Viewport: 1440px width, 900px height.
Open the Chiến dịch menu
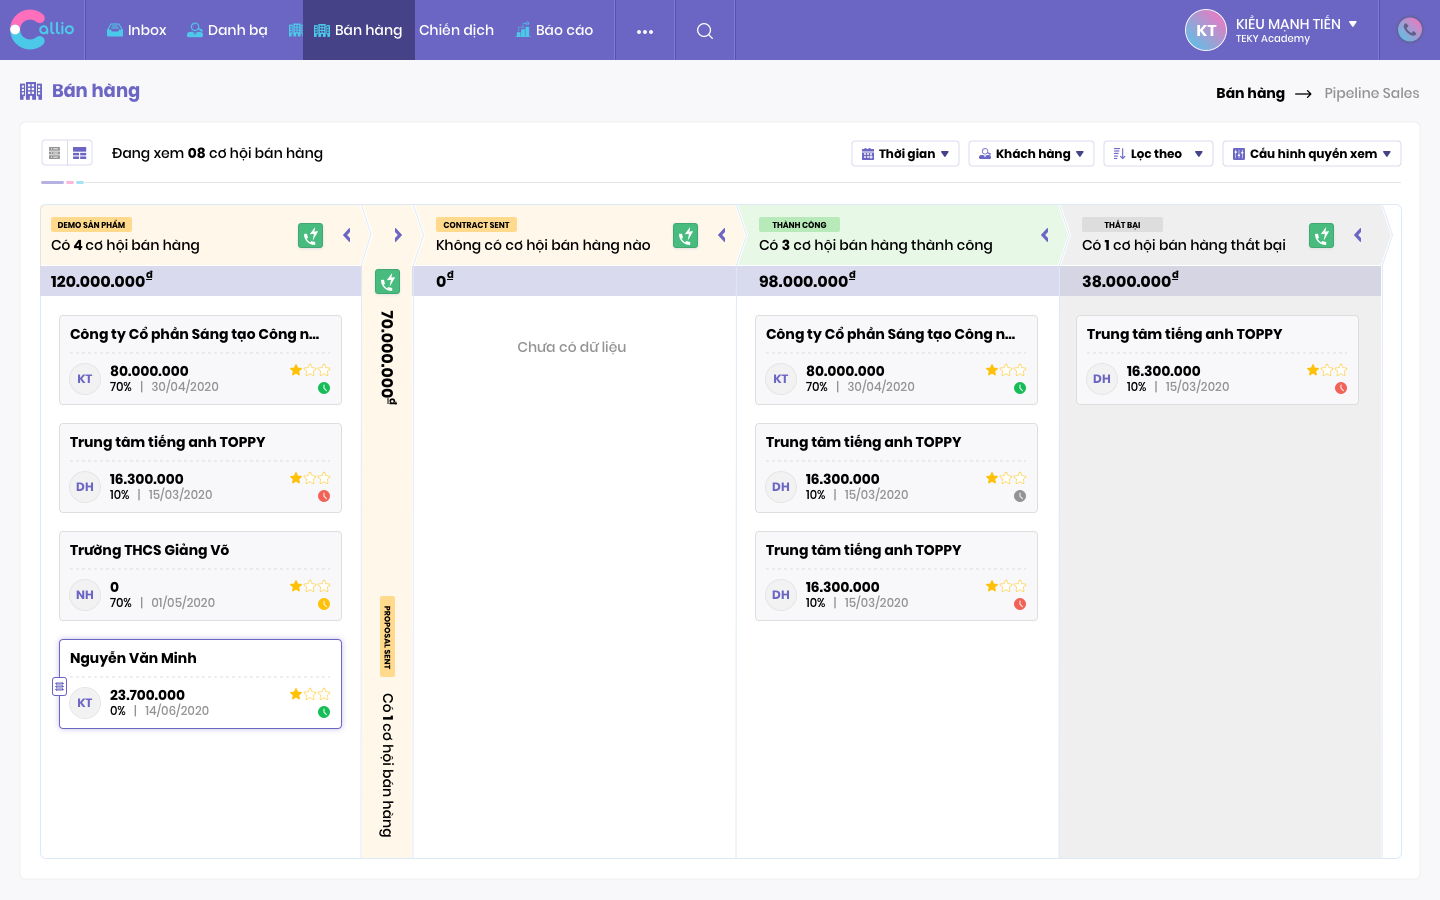(456, 30)
